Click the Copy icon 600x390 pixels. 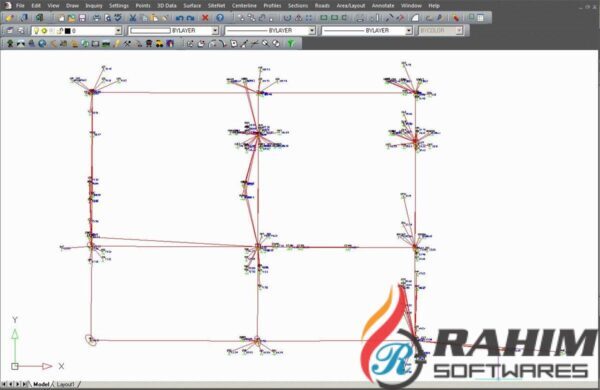[144, 18]
